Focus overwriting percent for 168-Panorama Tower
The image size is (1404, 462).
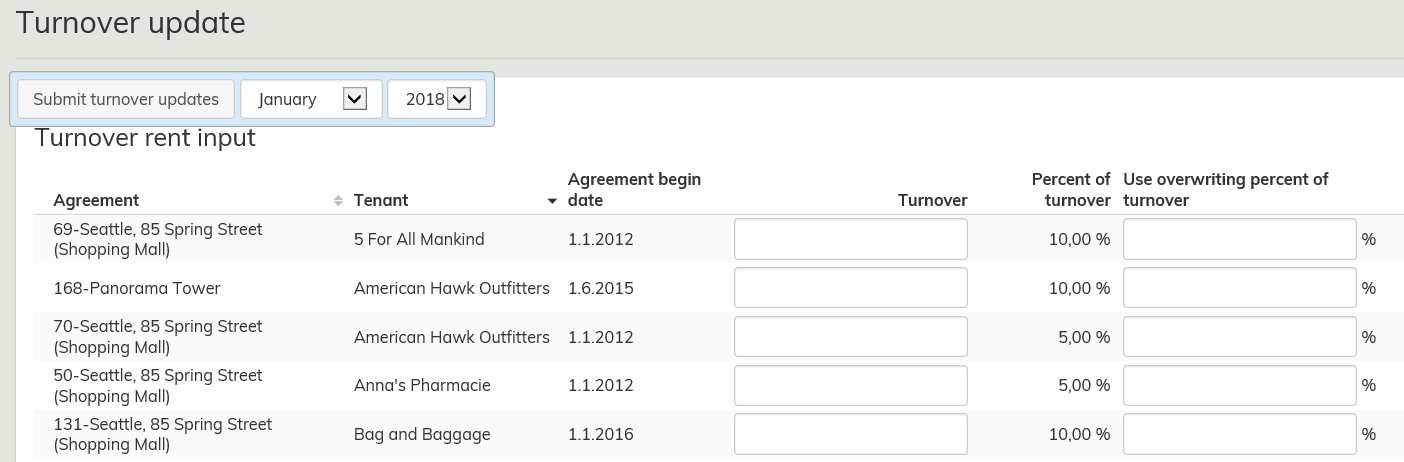tap(1239, 288)
